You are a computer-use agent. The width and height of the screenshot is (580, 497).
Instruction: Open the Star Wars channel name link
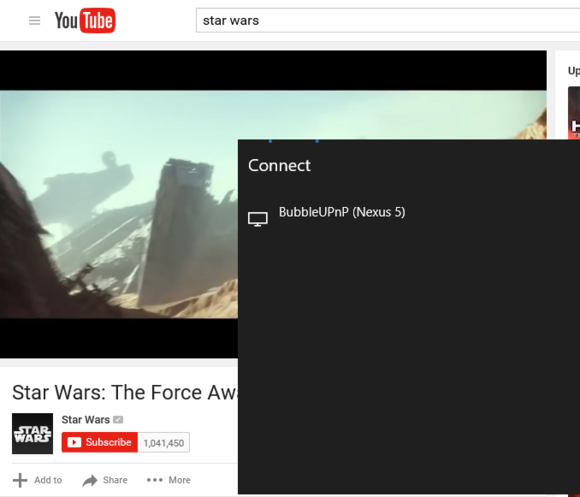point(85,420)
